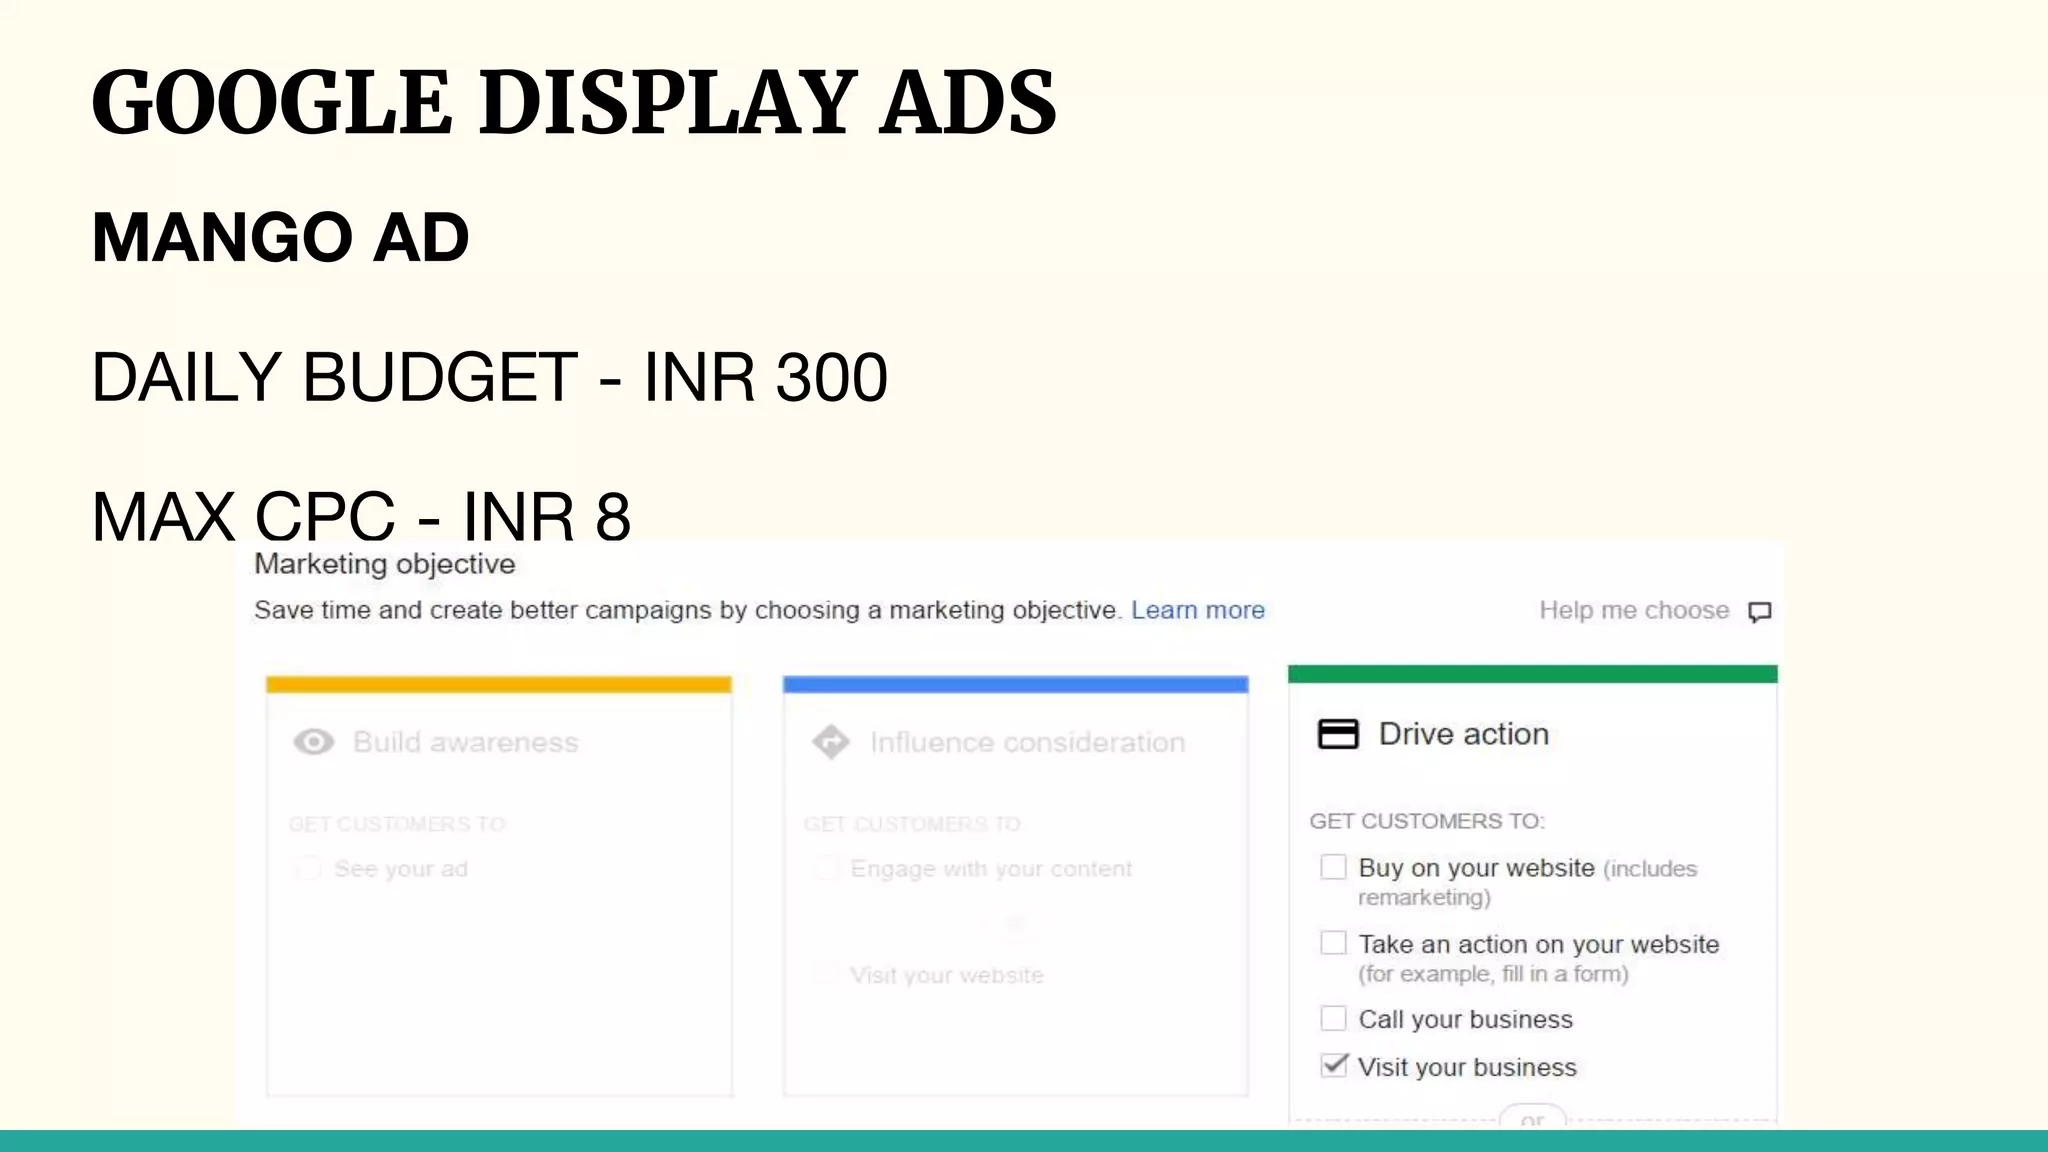Viewport: 2048px width, 1152px height.
Task: Click the Help me choose link
Action: click(1634, 610)
